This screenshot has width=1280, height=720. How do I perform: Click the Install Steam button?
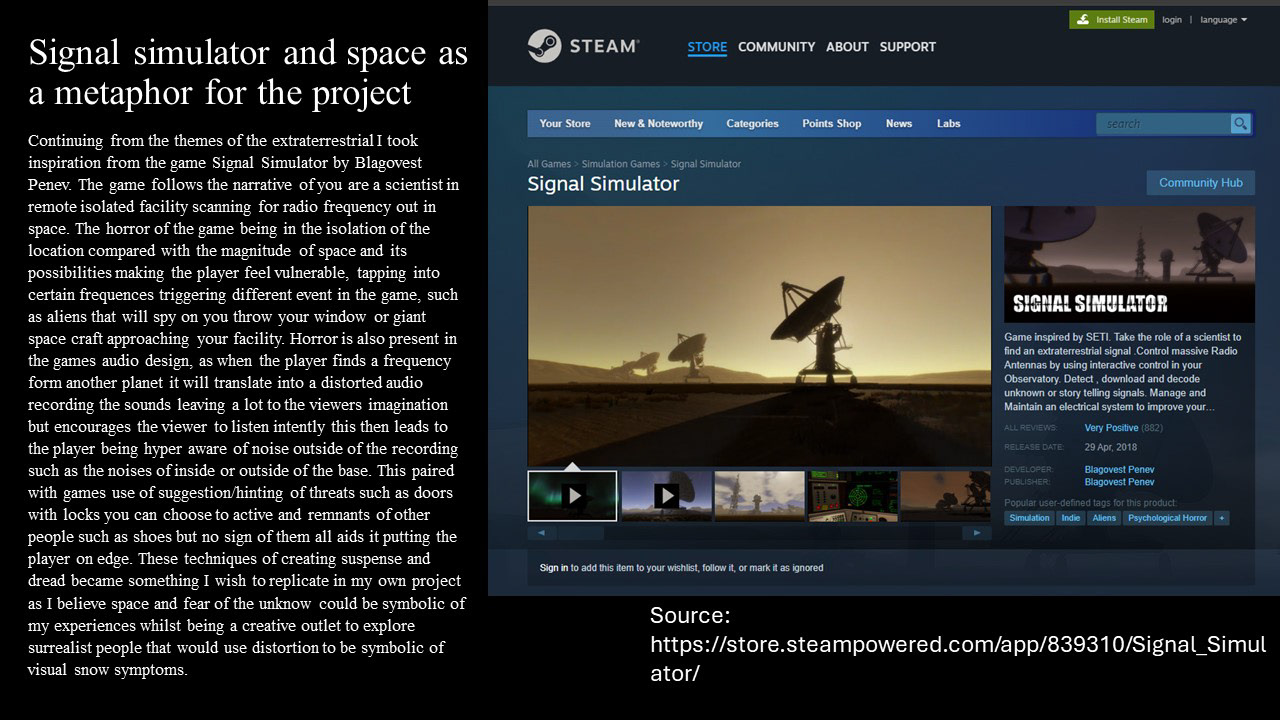coord(1111,20)
